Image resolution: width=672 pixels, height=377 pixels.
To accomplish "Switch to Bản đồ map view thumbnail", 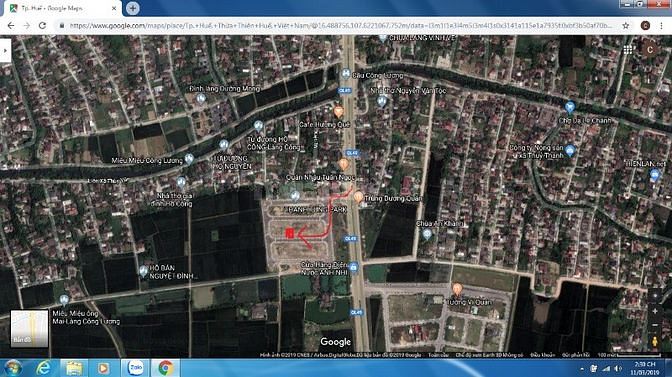I will click(29, 328).
